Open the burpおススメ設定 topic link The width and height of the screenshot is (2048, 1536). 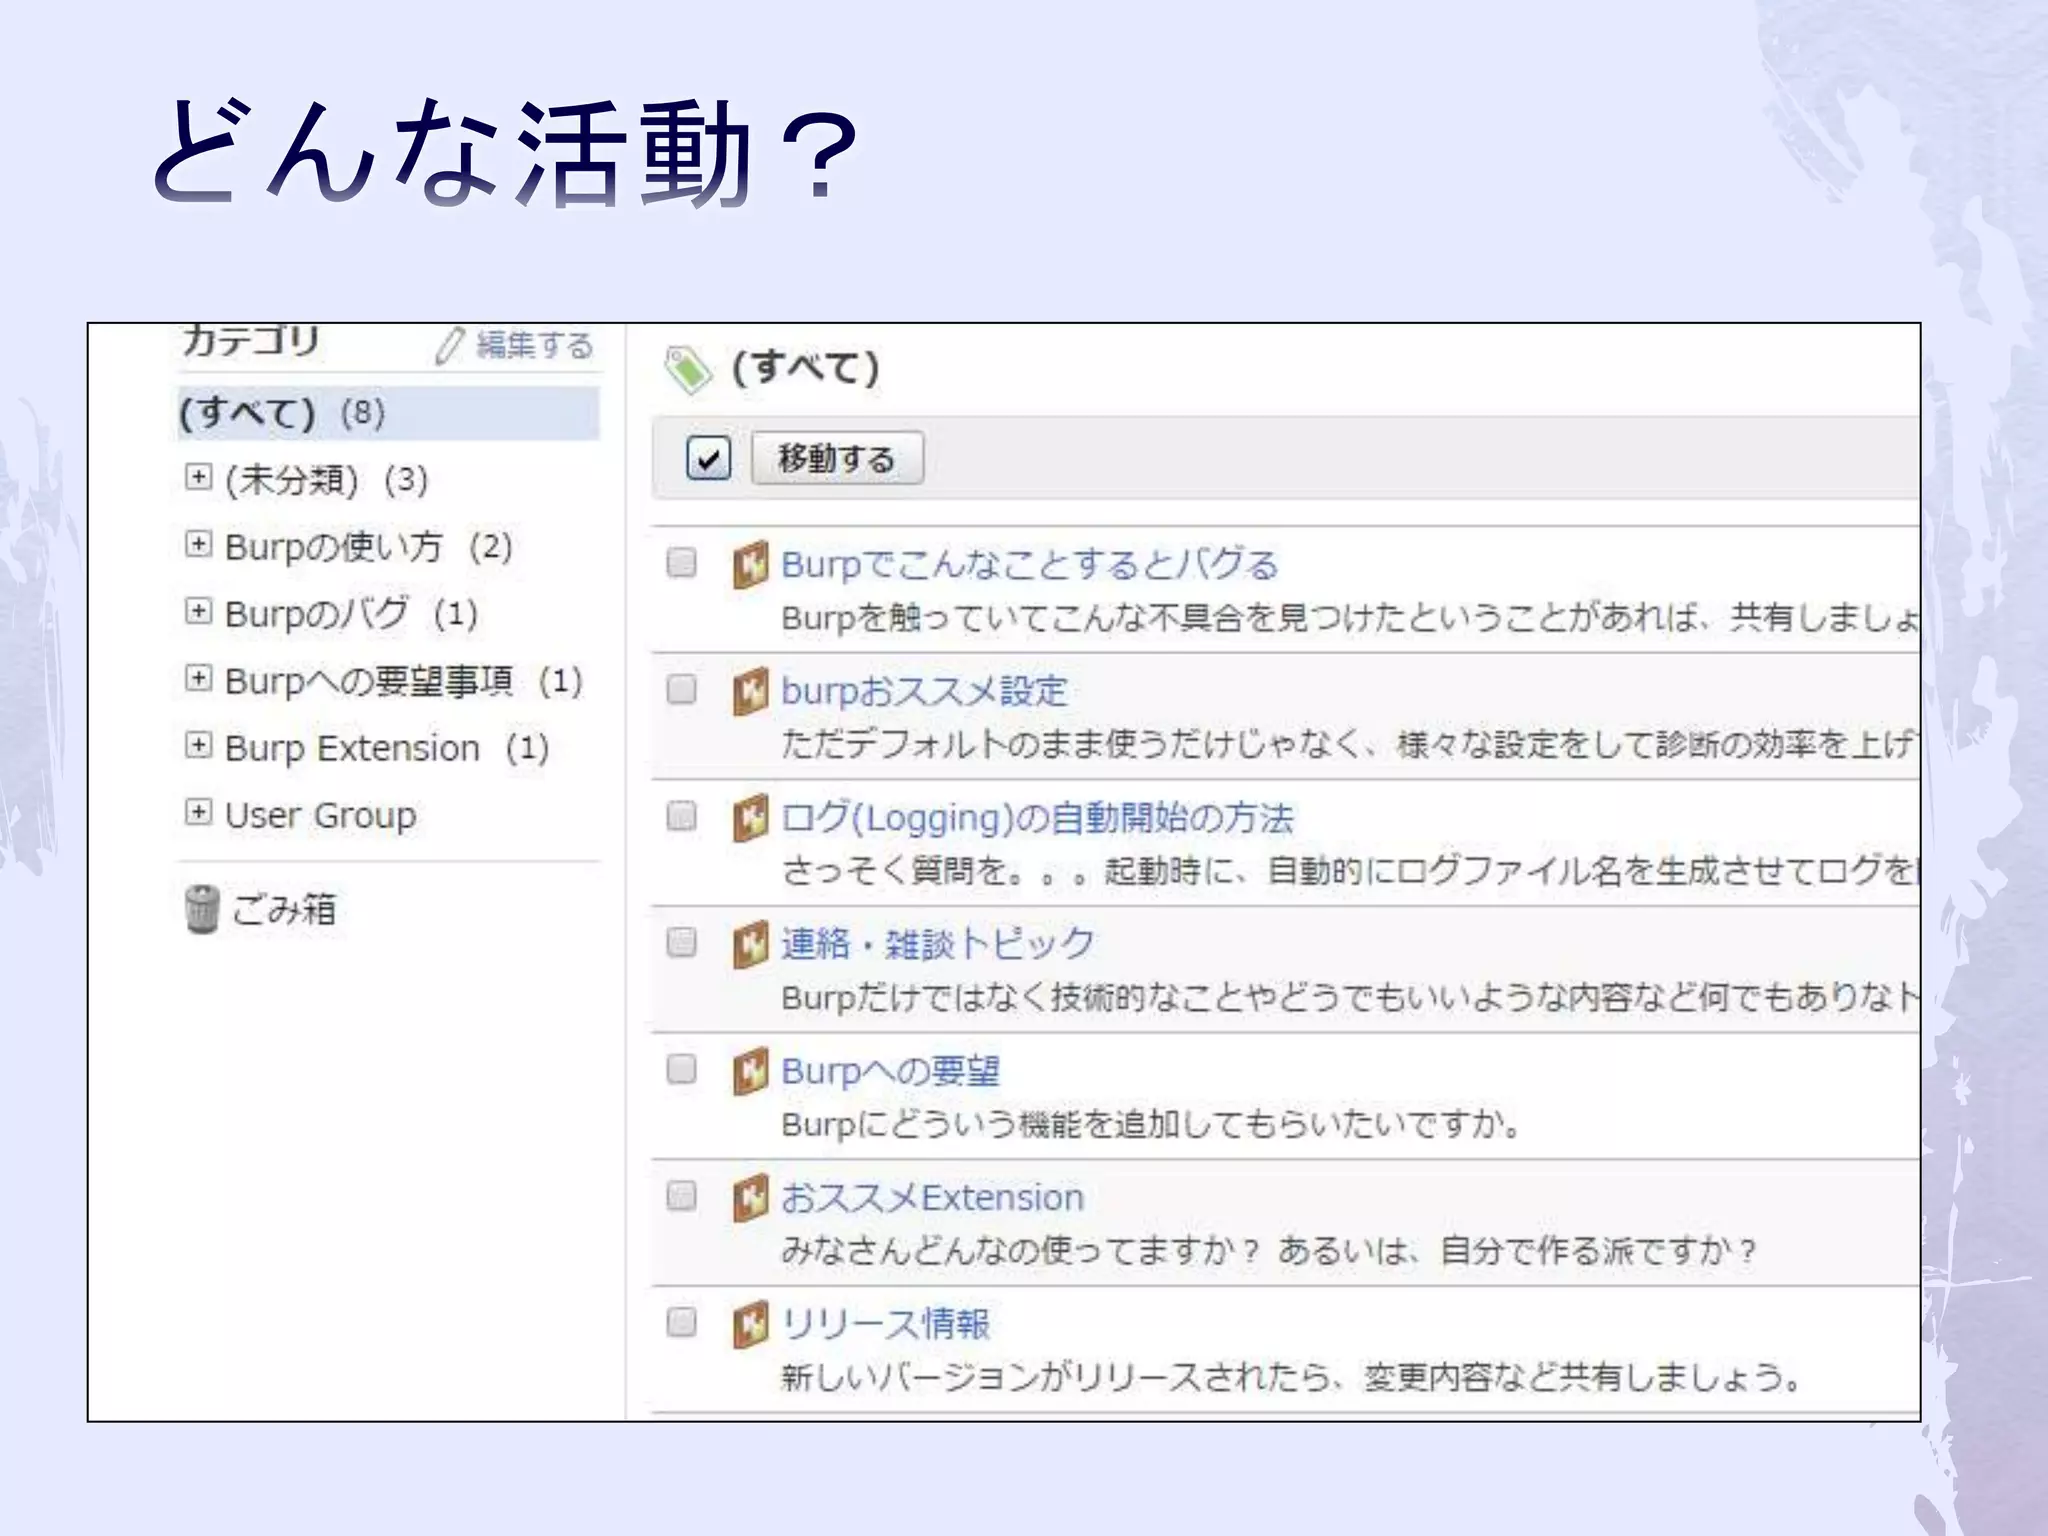[924, 691]
